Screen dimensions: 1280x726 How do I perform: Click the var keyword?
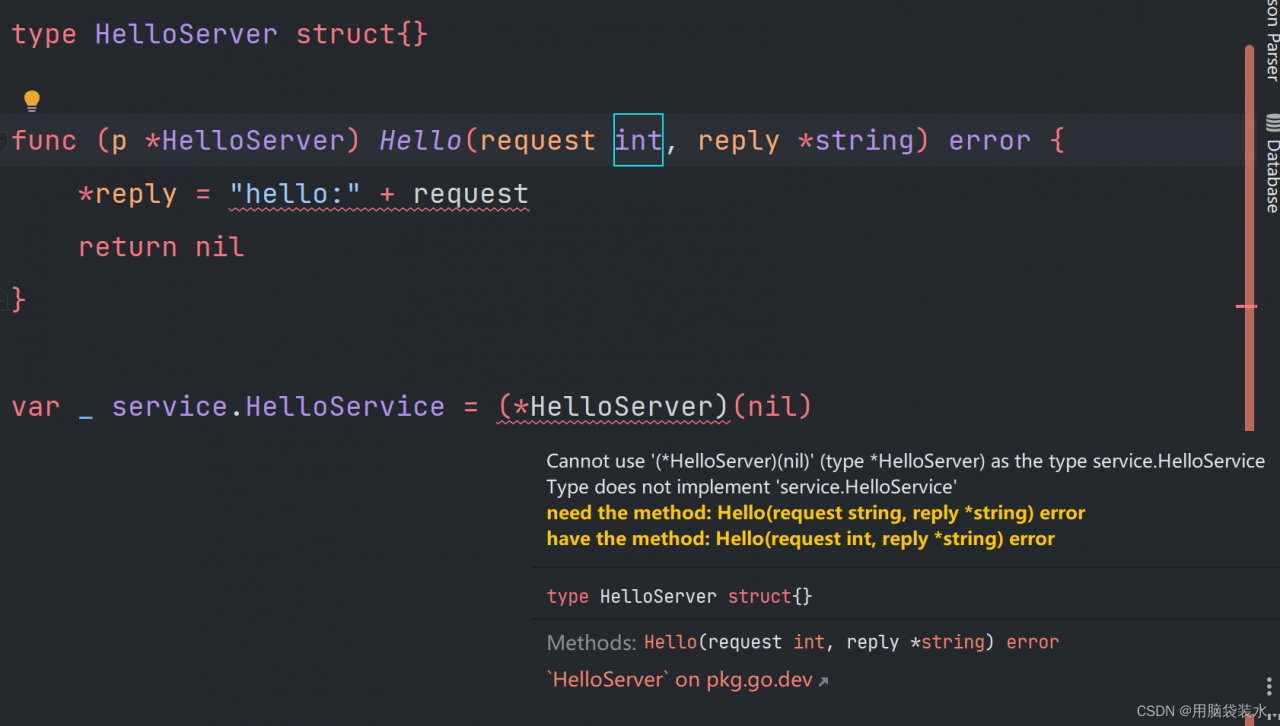point(36,407)
